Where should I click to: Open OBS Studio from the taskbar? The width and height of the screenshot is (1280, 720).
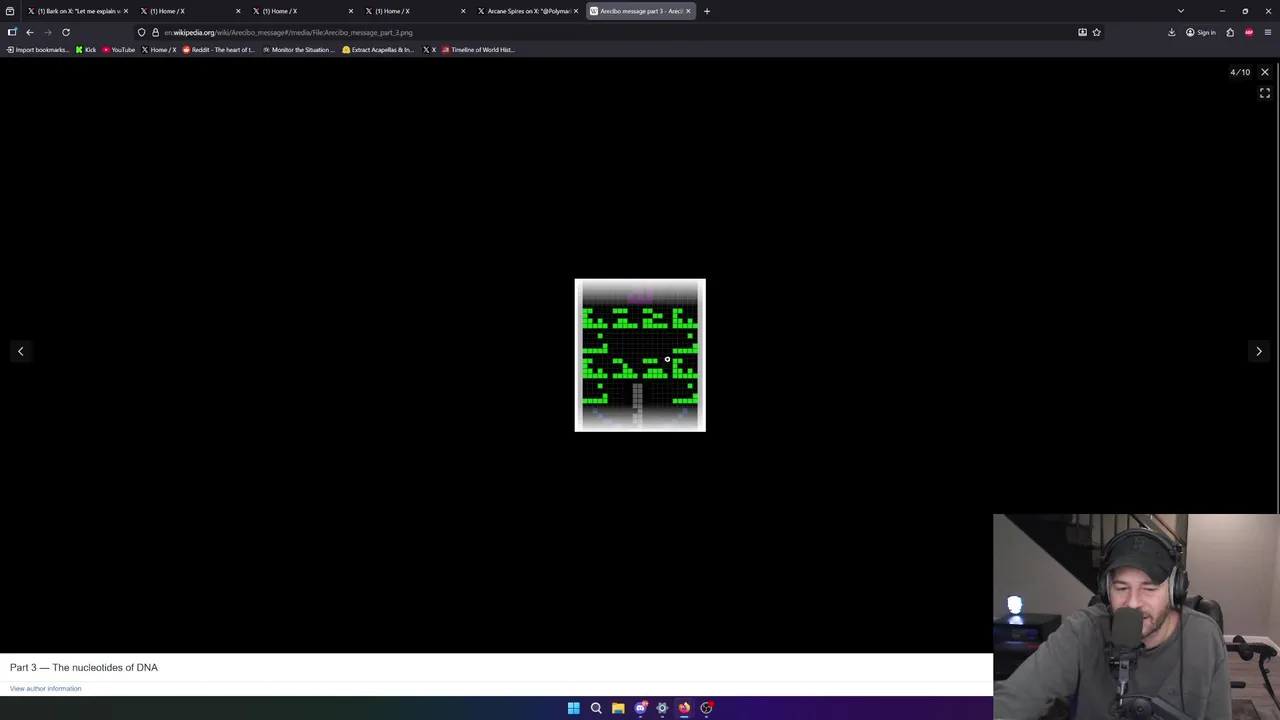coord(706,708)
